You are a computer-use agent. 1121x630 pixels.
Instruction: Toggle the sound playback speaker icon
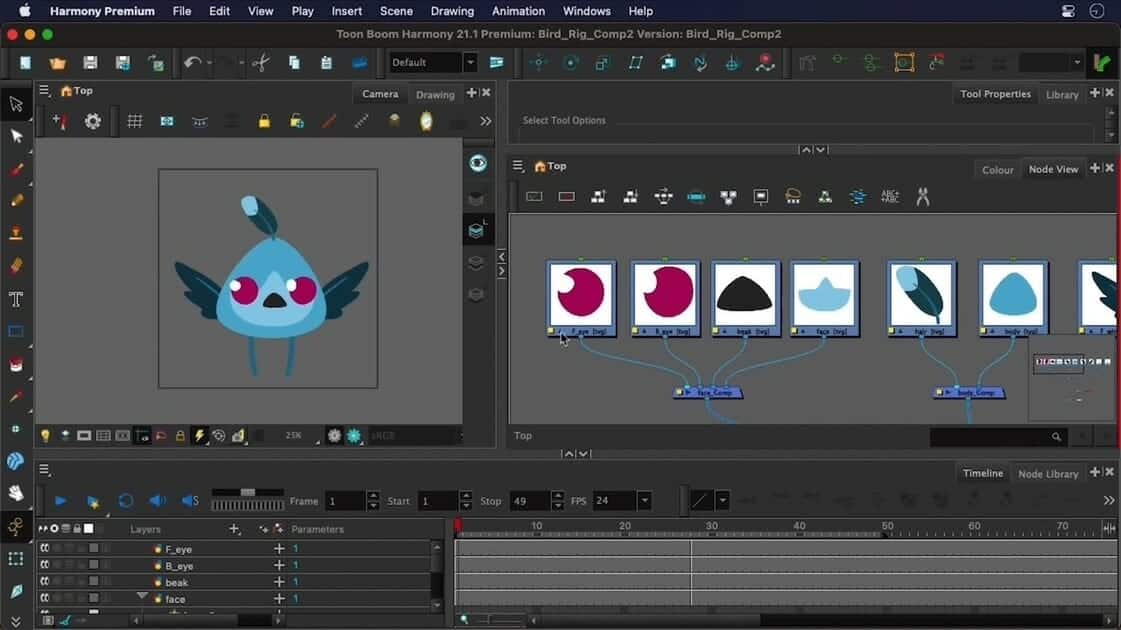[x=157, y=501]
